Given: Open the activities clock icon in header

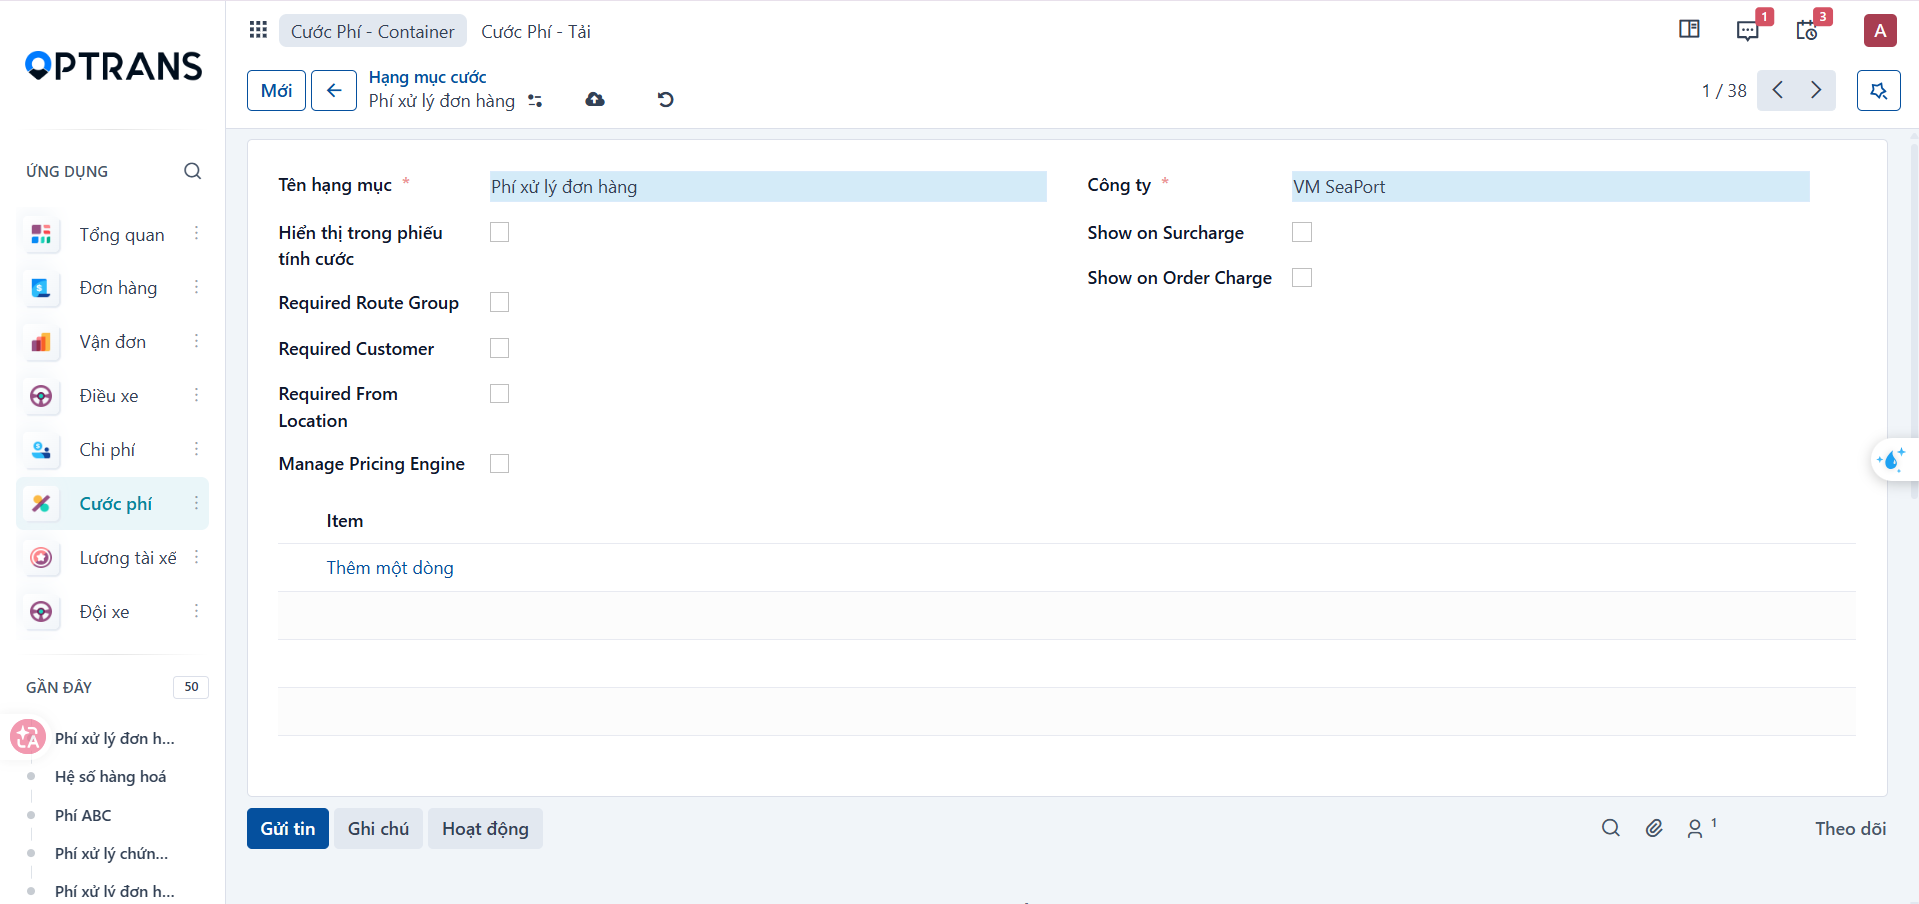Looking at the screenshot, I should coord(1806,30).
